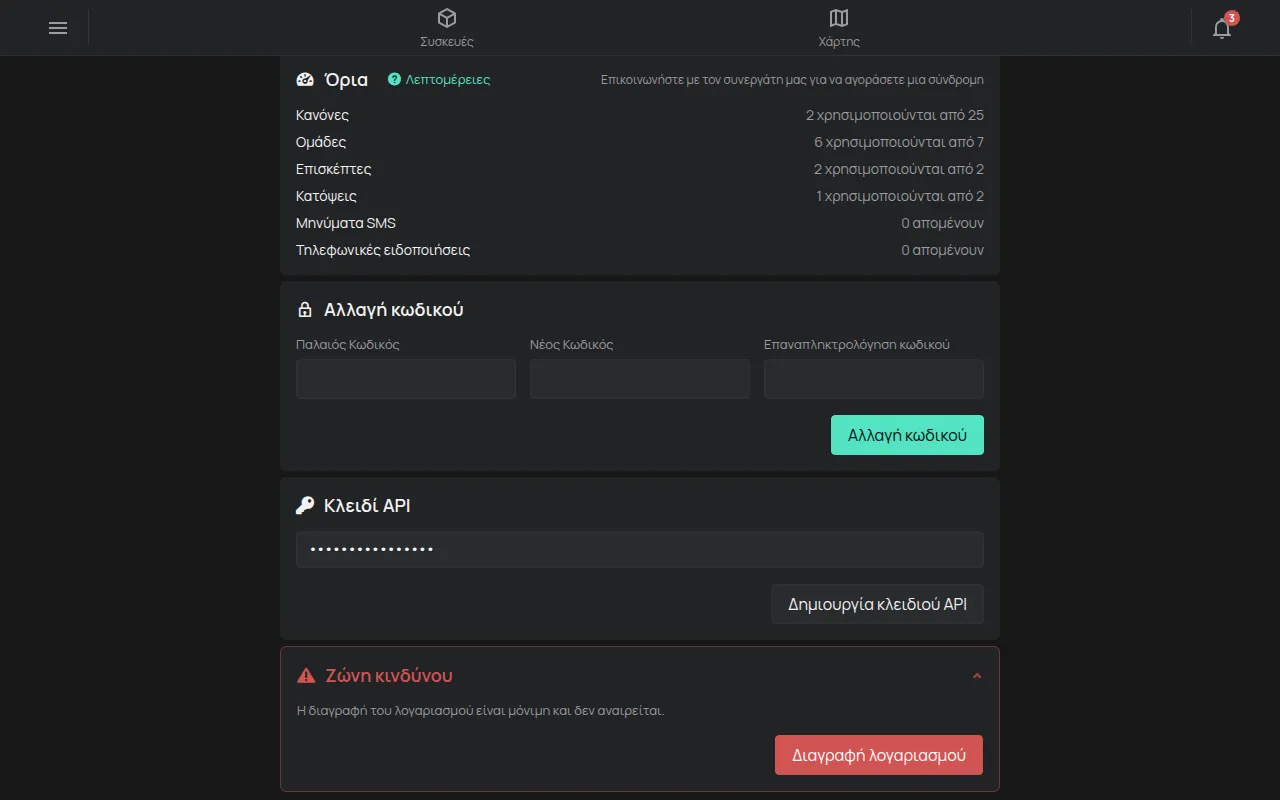Focus the Νέος Κωδικός field
Viewport: 1280px width, 800px height.
[x=640, y=379]
